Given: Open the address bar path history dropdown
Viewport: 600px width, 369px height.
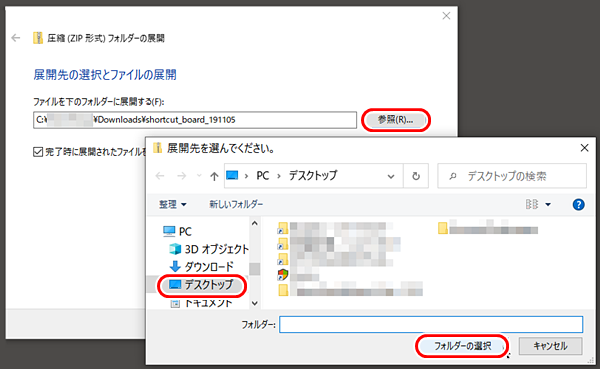Looking at the screenshot, I should pos(391,176).
